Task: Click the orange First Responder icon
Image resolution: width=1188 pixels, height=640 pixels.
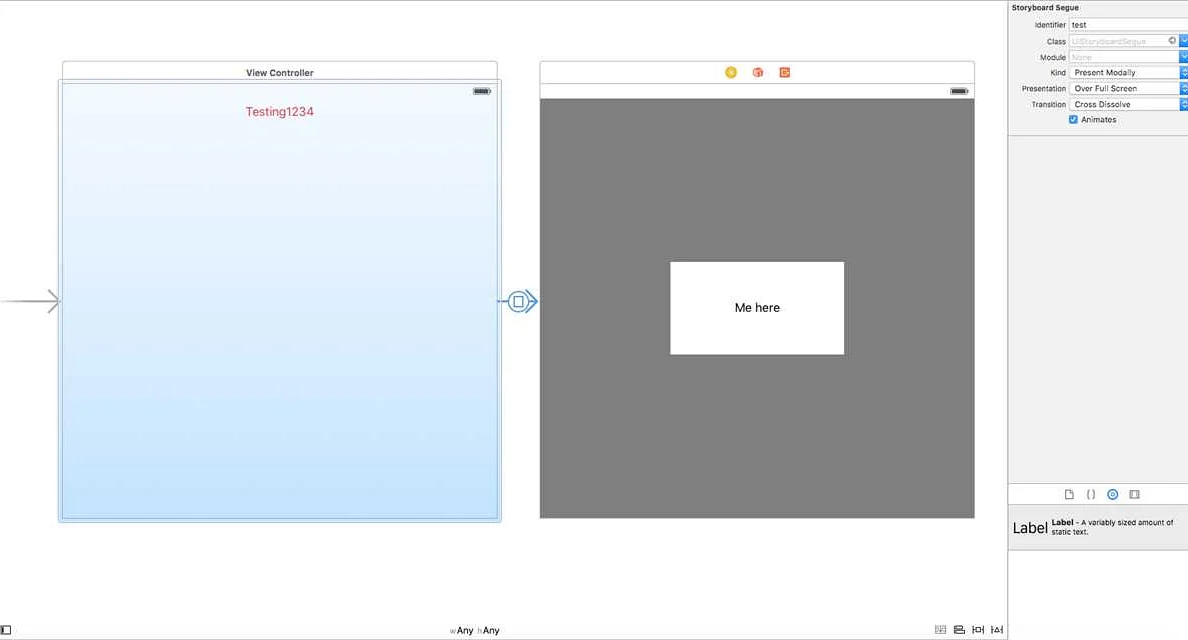Action: pyautogui.click(x=757, y=72)
